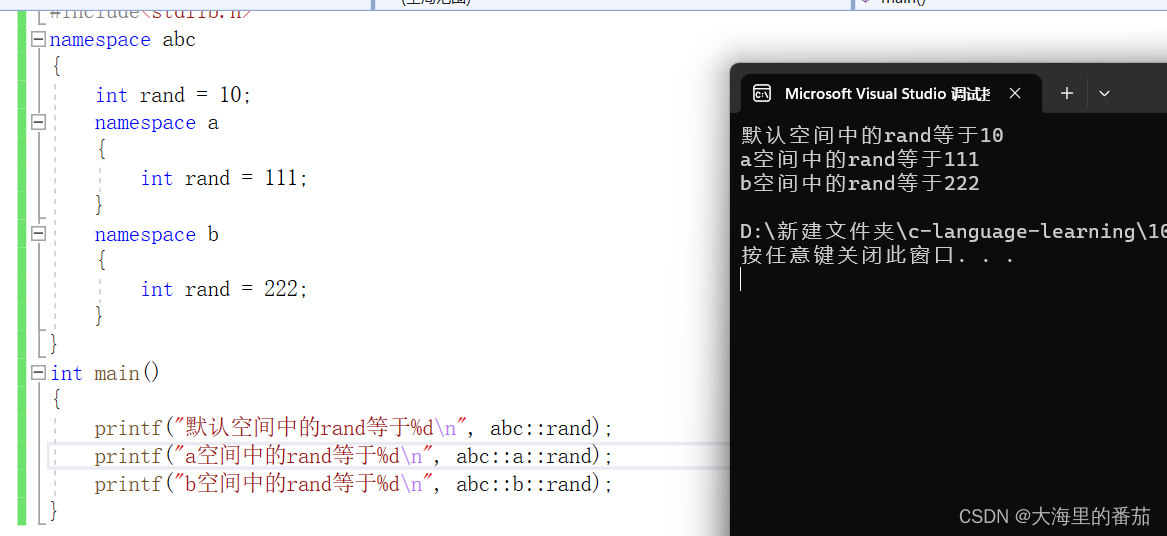Click console output '默认空间中的rand等于10'

pos(872,135)
